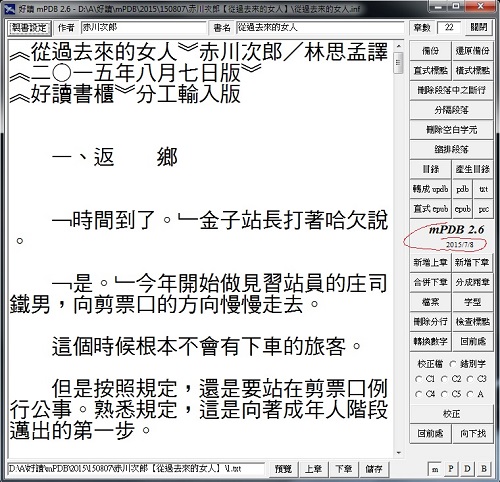Click 新增上章 to add previous chapter
This screenshot has width=500, height=482.
[430, 262]
